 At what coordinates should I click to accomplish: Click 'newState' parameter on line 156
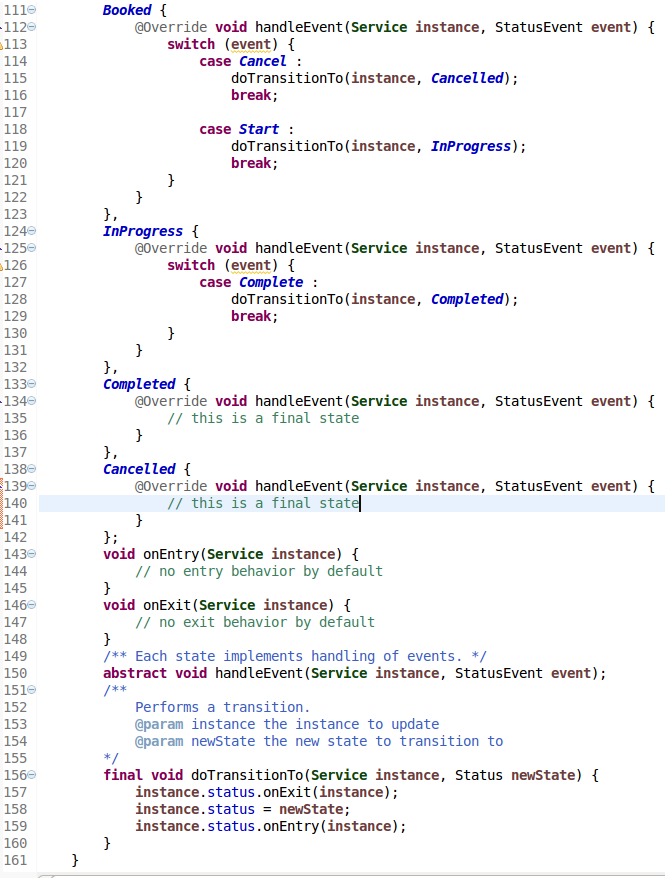[543, 775]
